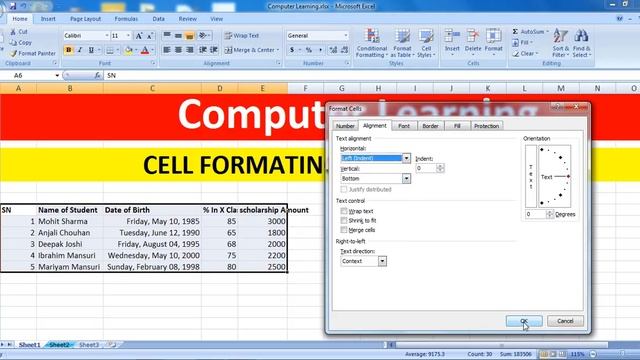
Task: Align text left in ribbon
Action: coord(167,50)
